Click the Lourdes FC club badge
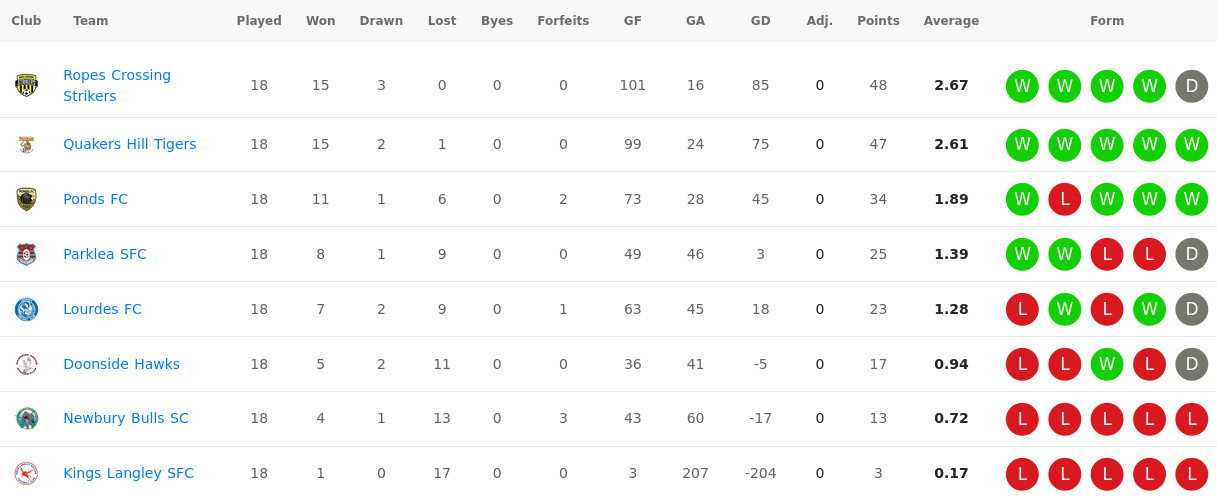 27,309
